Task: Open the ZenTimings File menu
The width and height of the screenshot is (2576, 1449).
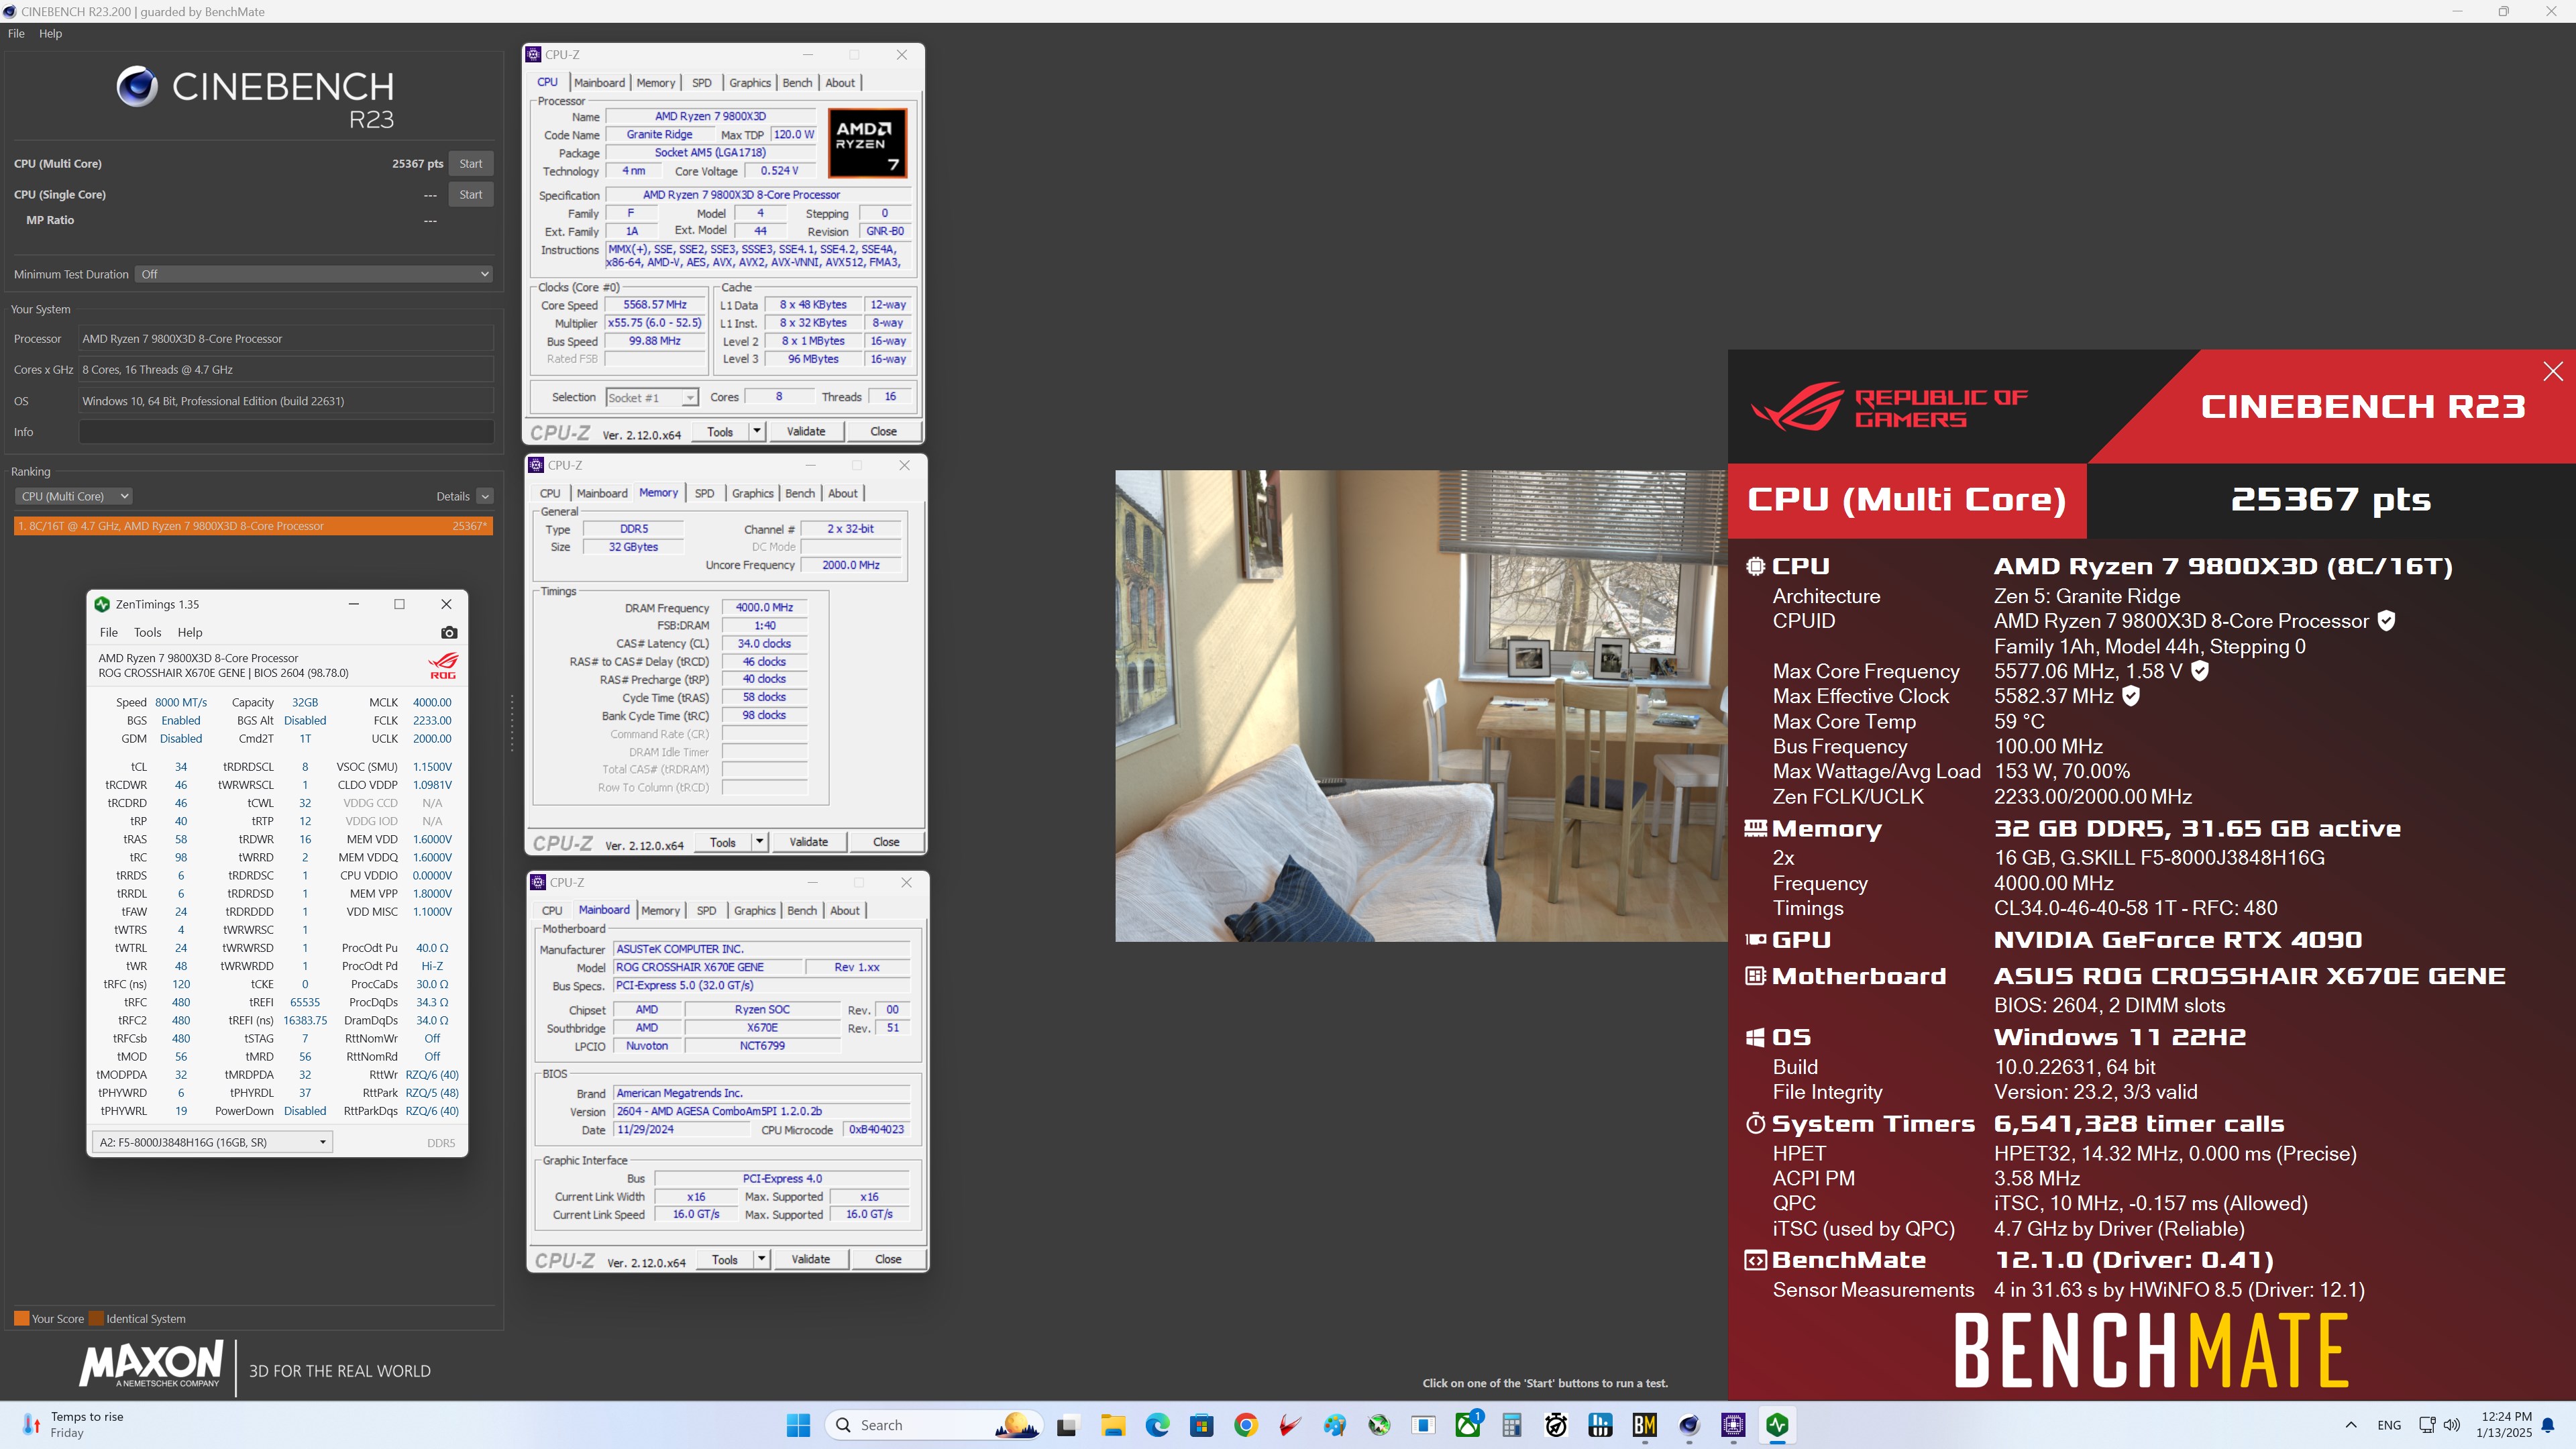Action: tap(109, 632)
